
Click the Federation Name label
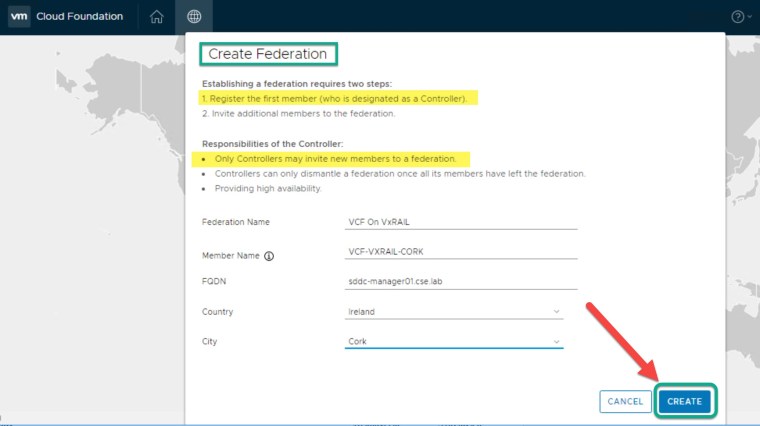(236, 222)
